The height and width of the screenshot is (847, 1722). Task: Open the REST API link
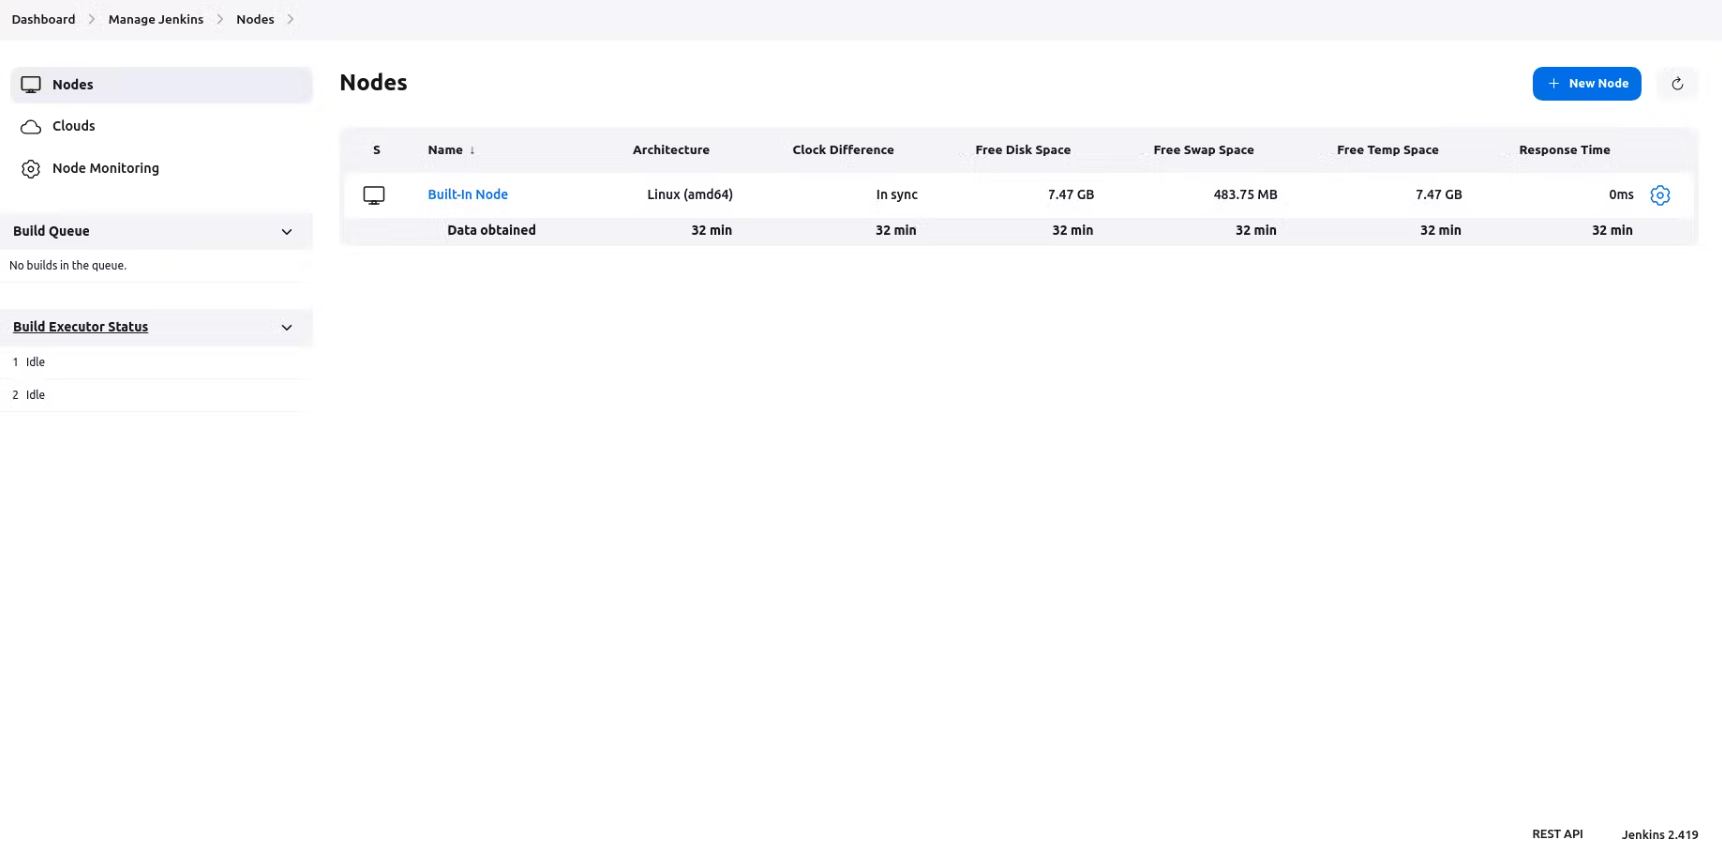coord(1557,834)
